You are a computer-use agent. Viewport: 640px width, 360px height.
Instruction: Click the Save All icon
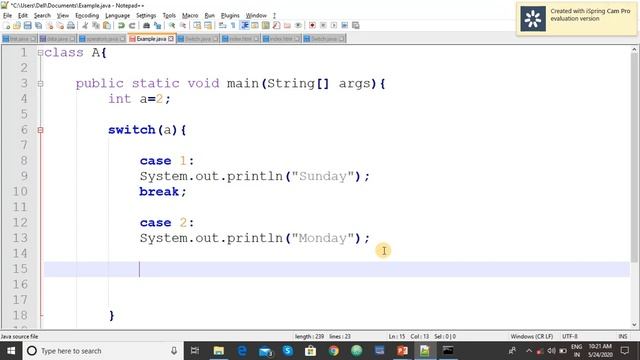pyautogui.click(x=38, y=25)
